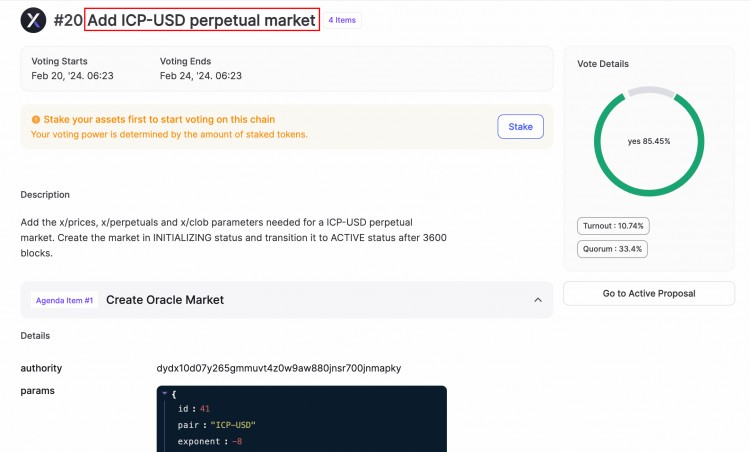Click the proposal number #20
750x452 pixels.
(68, 20)
